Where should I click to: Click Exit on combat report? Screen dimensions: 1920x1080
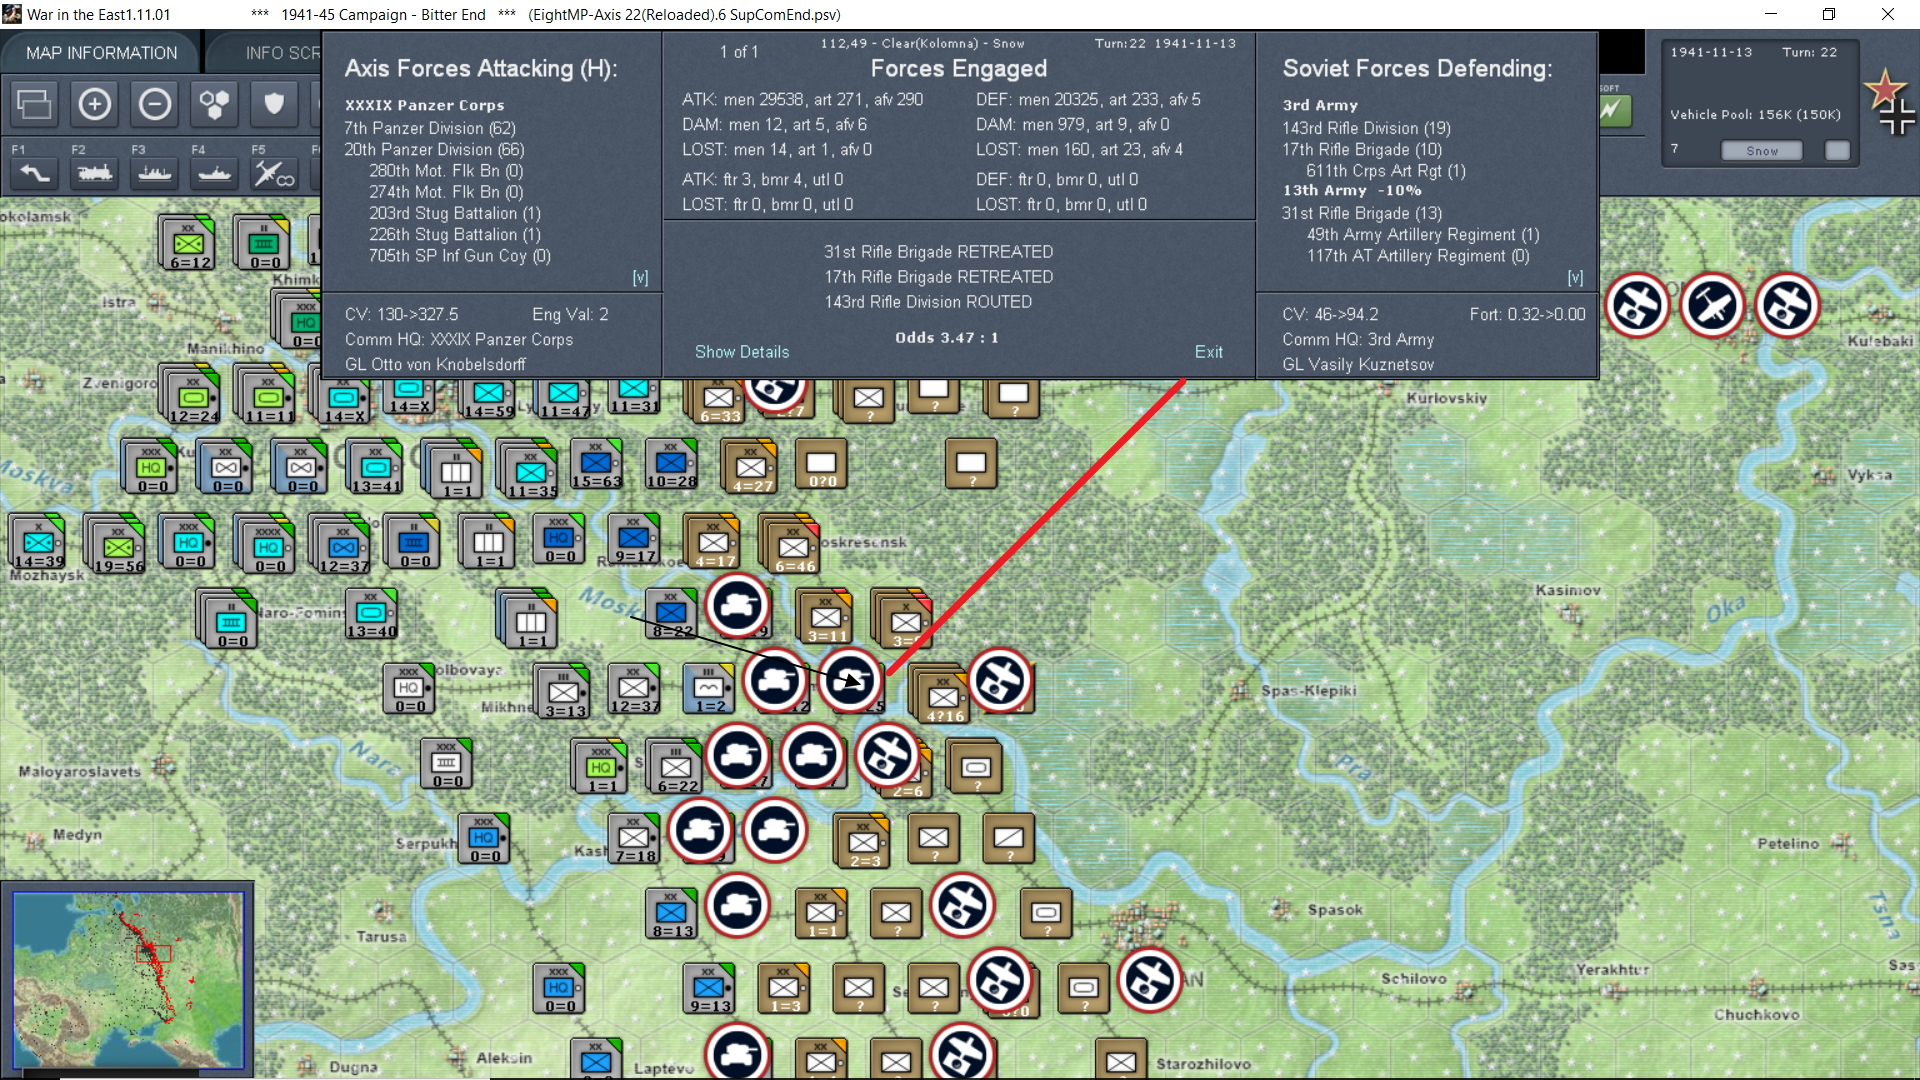click(1208, 352)
